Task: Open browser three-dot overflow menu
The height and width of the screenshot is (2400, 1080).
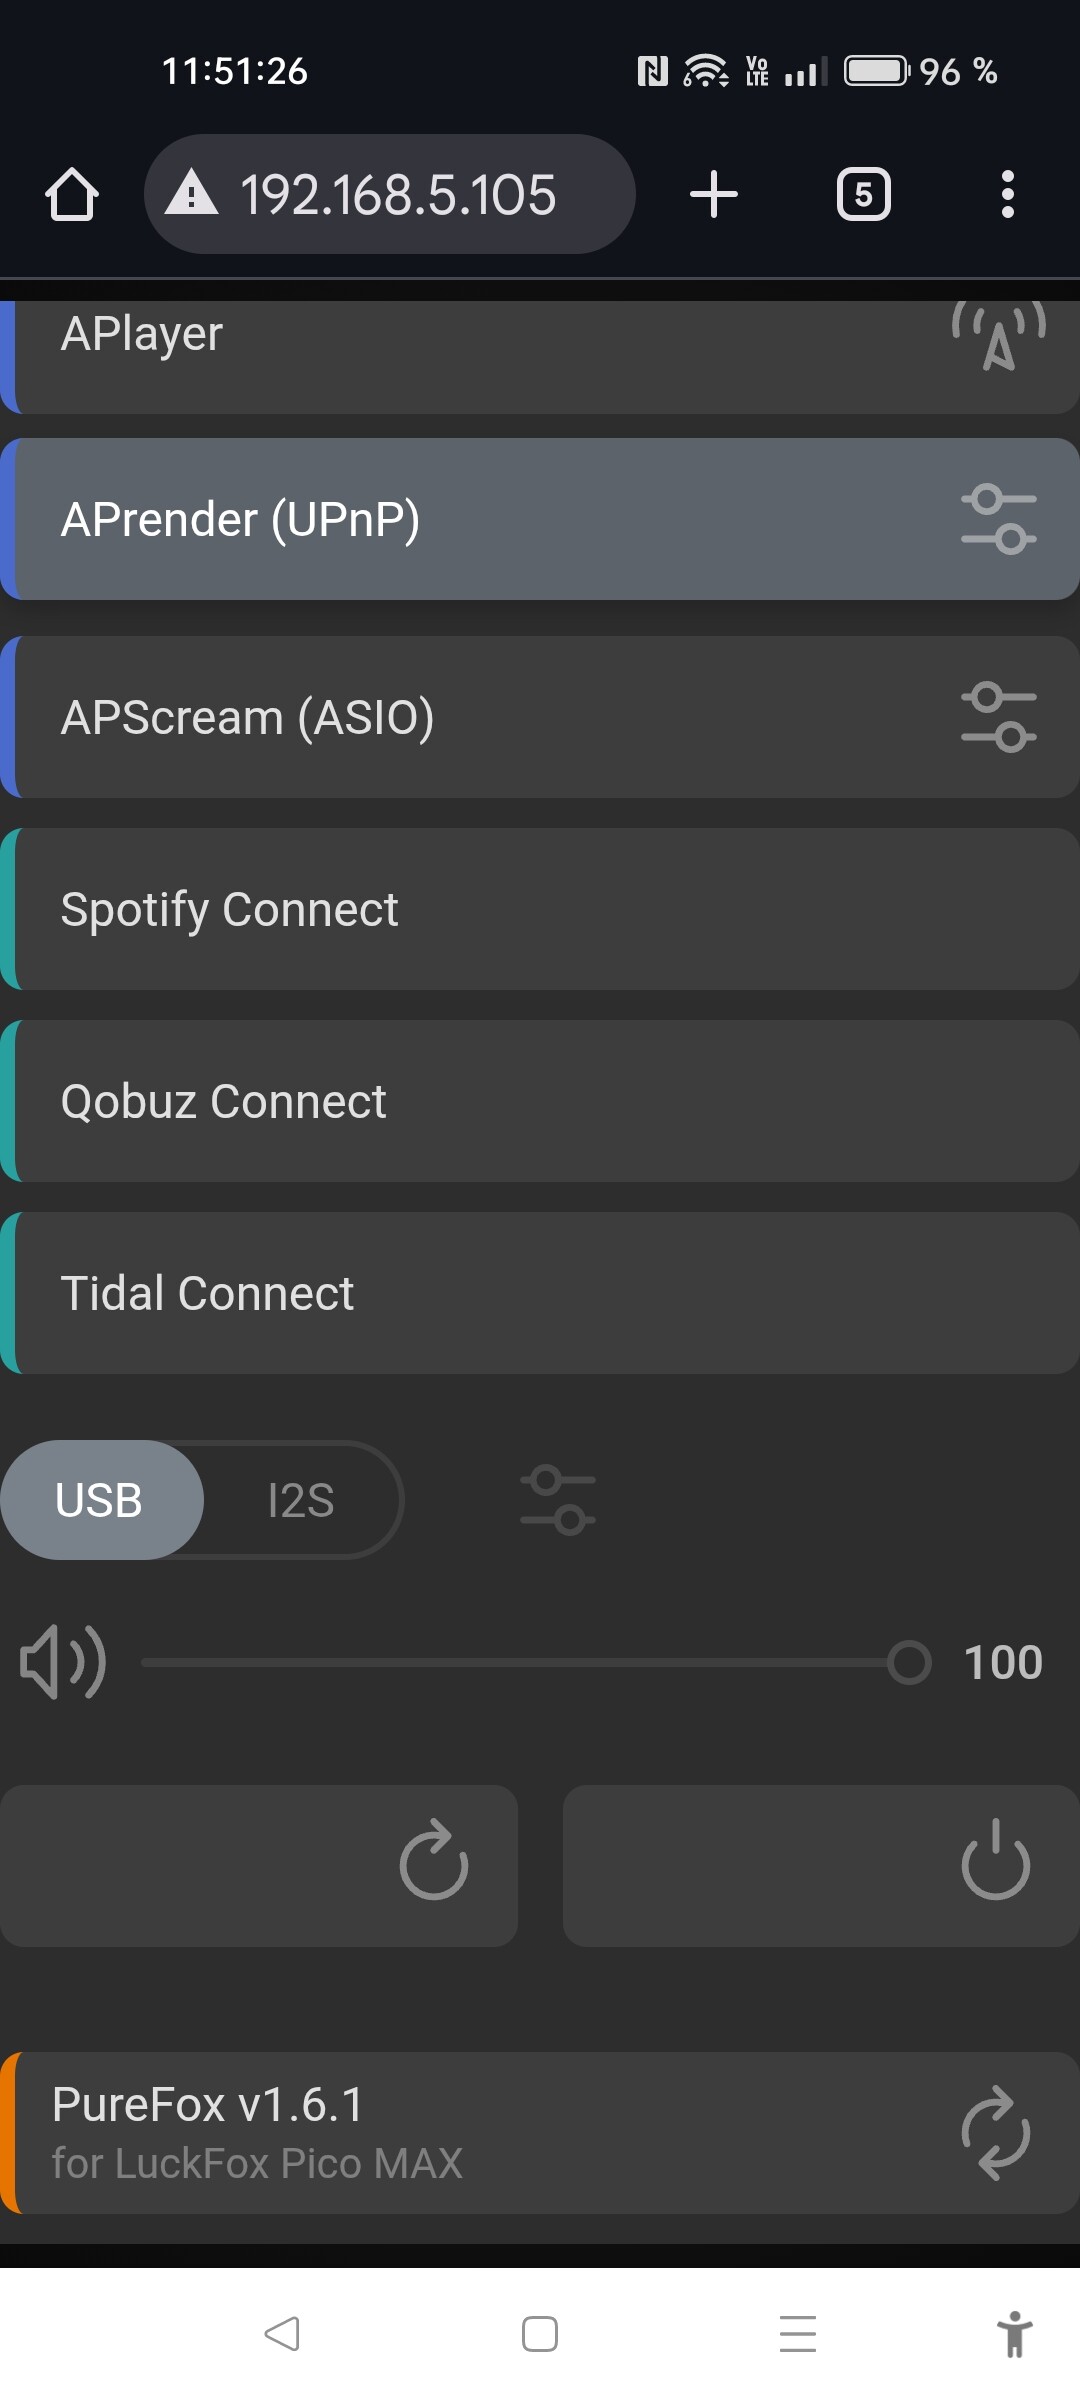Action: pyautogui.click(x=1007, y=194)
